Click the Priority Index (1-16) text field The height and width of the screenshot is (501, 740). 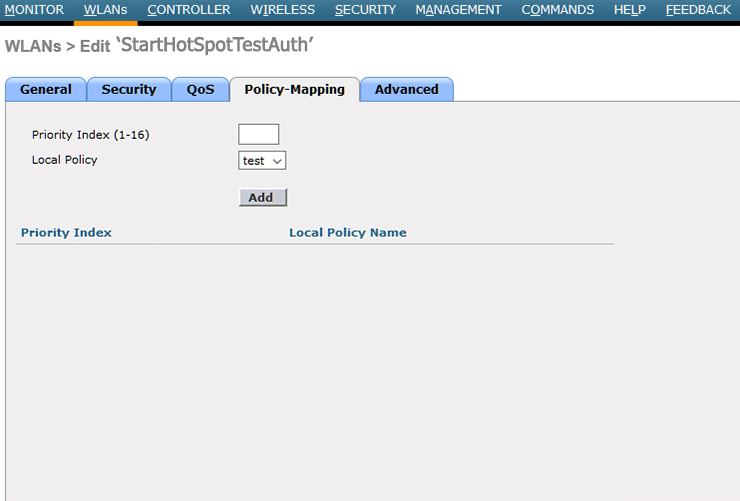[x=258, y=135]
